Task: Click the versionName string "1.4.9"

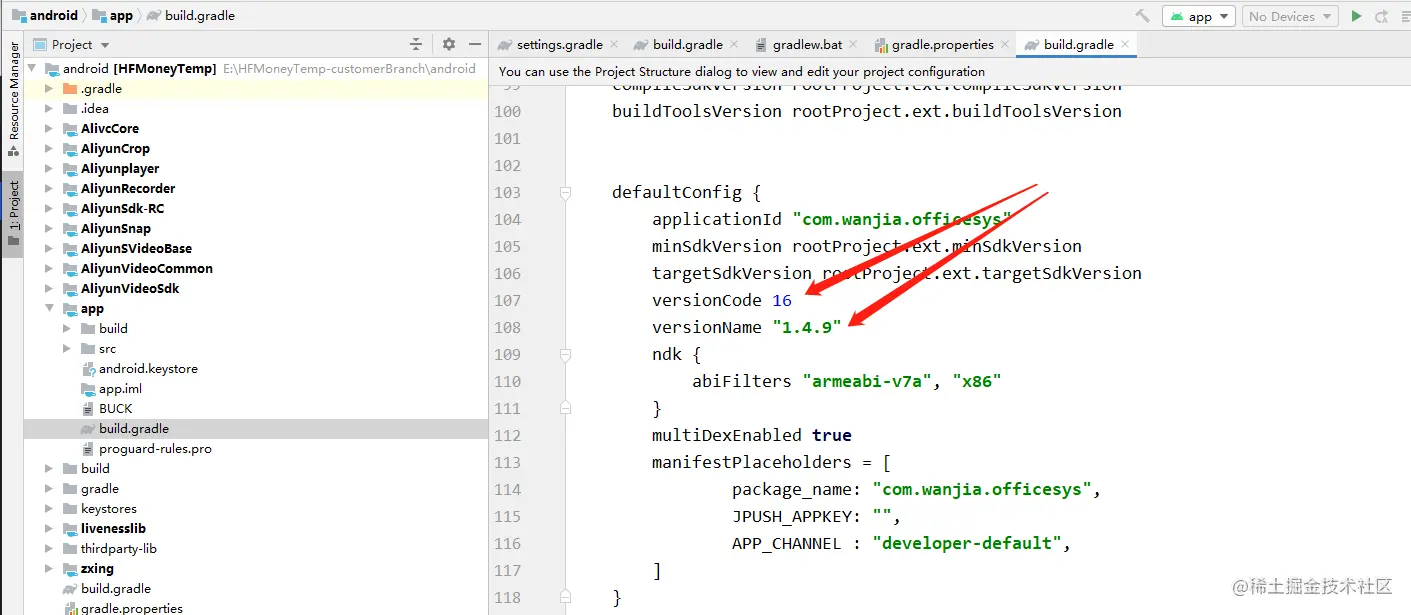Action: click(x=806, y=327)
